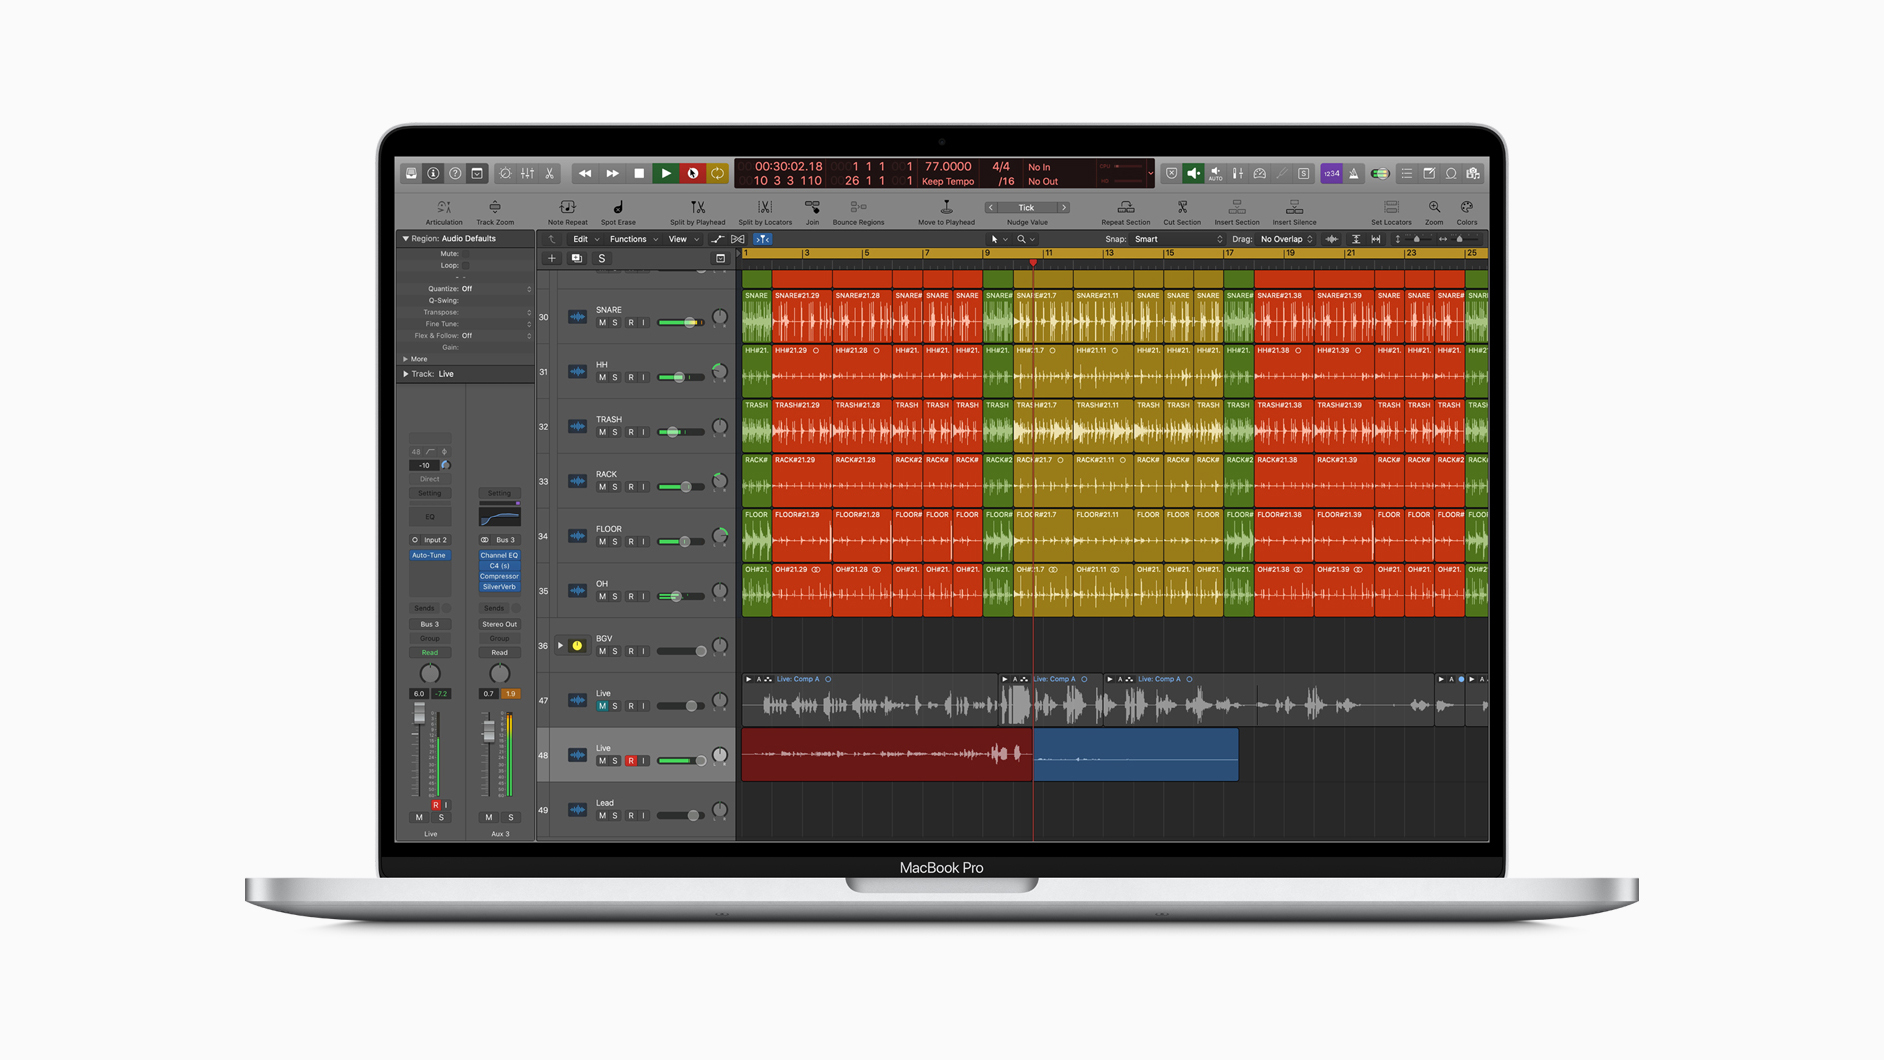Viewport: 1884px width, 1060px height.
Task: Solo the HH track
Action: [615, 378]
